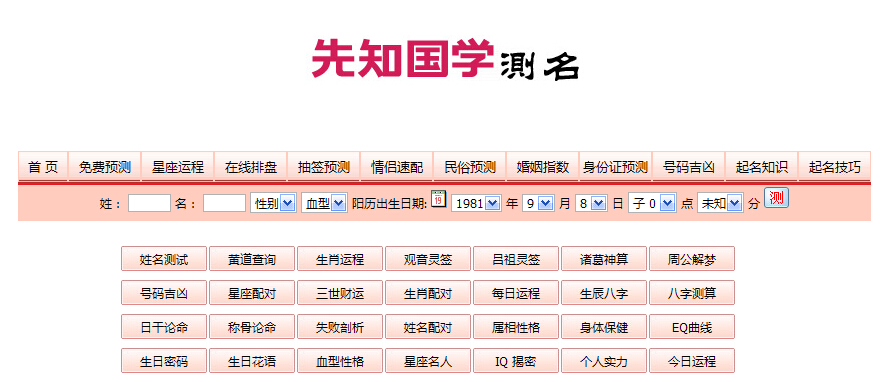Click the 观音灵签 button
This screenshot has height=382, width=890.
[x=428, y=259]
